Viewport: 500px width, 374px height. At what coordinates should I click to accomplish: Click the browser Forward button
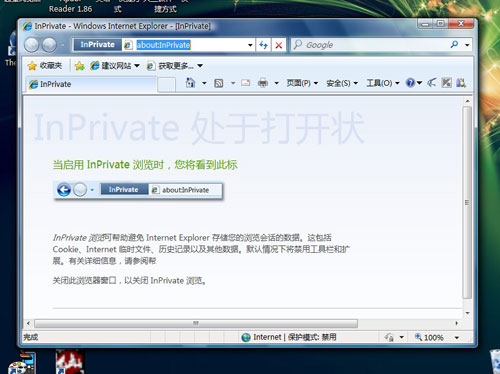tap(49, 45)
